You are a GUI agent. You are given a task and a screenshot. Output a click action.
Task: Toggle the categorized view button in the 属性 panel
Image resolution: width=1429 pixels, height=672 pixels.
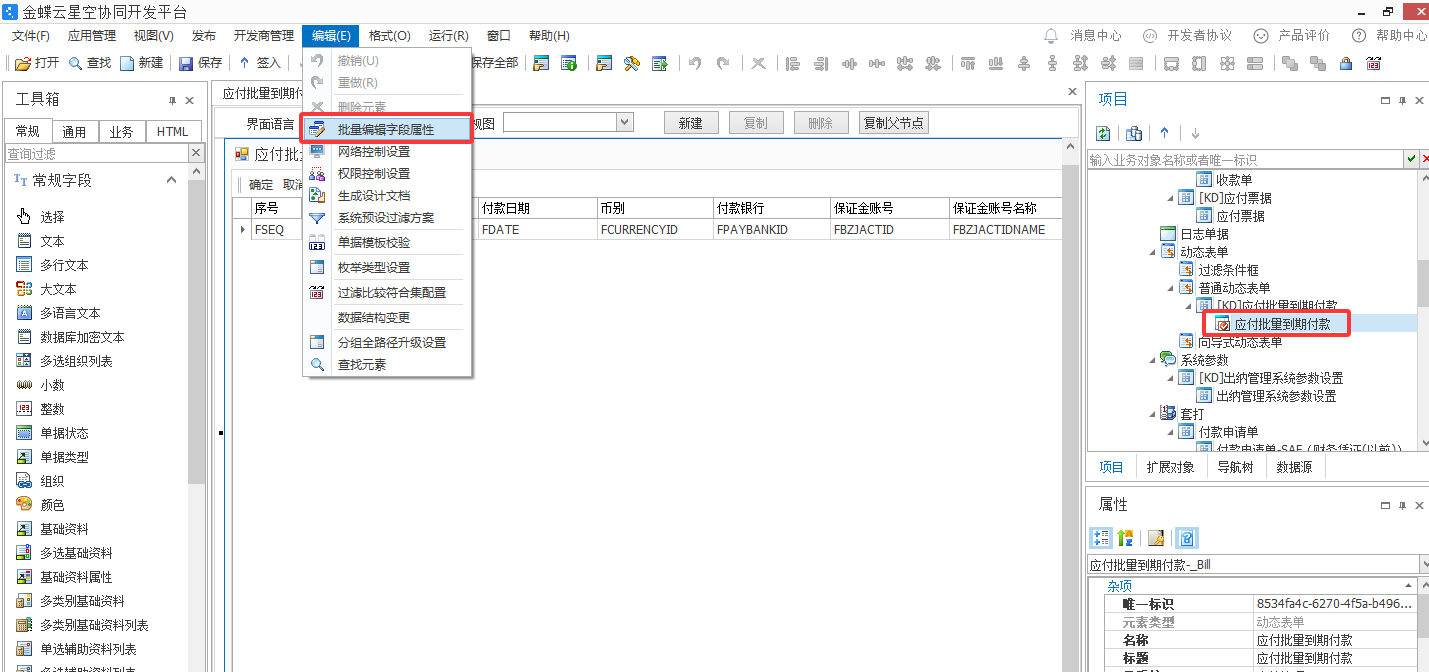tap(1101, 538)
